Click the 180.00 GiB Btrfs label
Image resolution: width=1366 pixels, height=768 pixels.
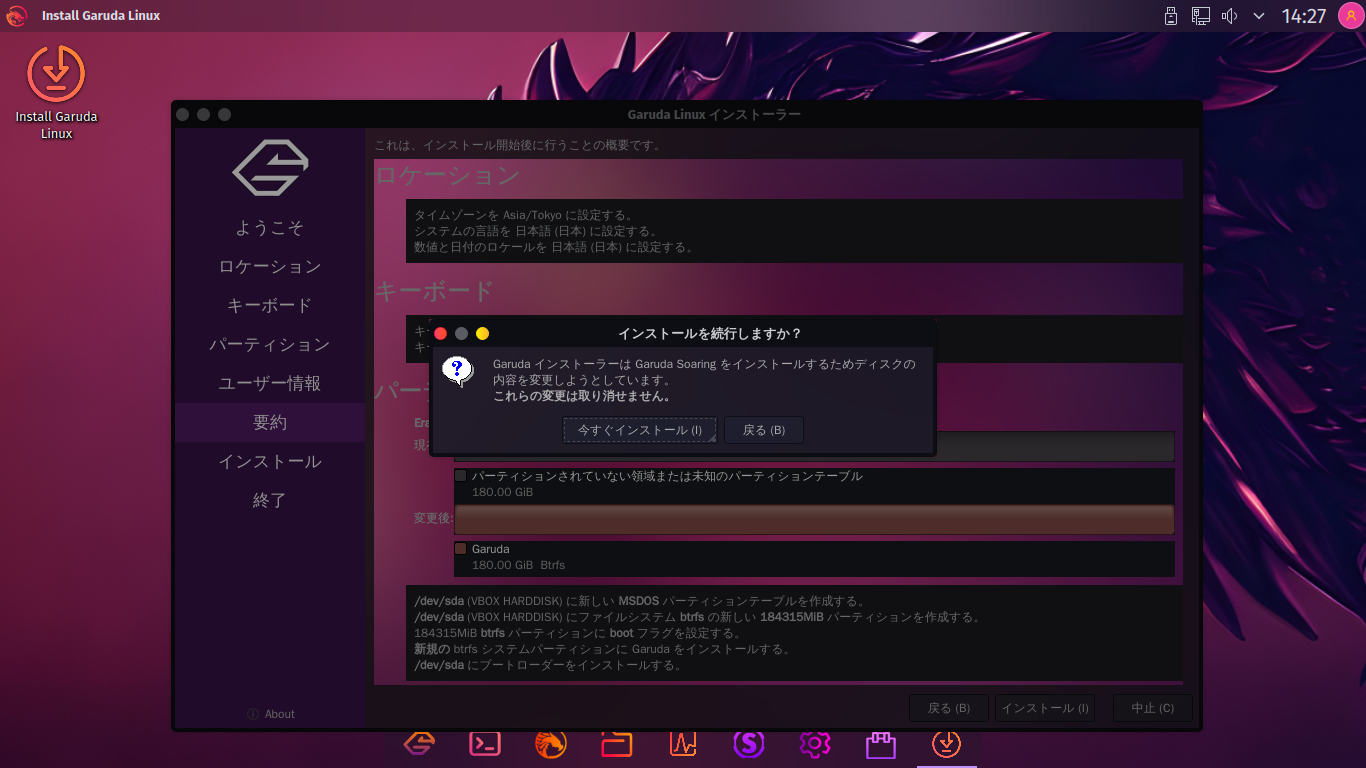point(518,565)
